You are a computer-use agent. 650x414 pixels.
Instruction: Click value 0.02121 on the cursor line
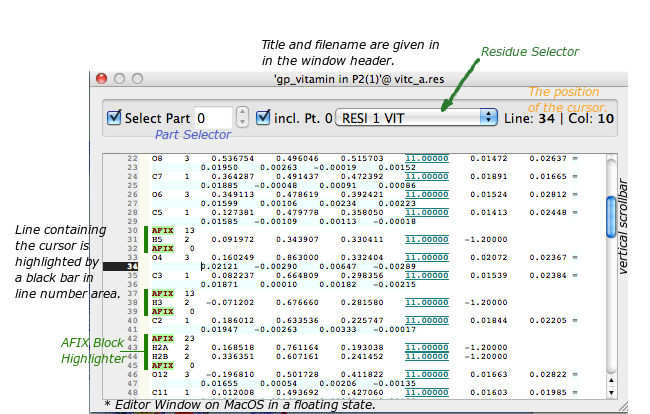pos(219,266)
